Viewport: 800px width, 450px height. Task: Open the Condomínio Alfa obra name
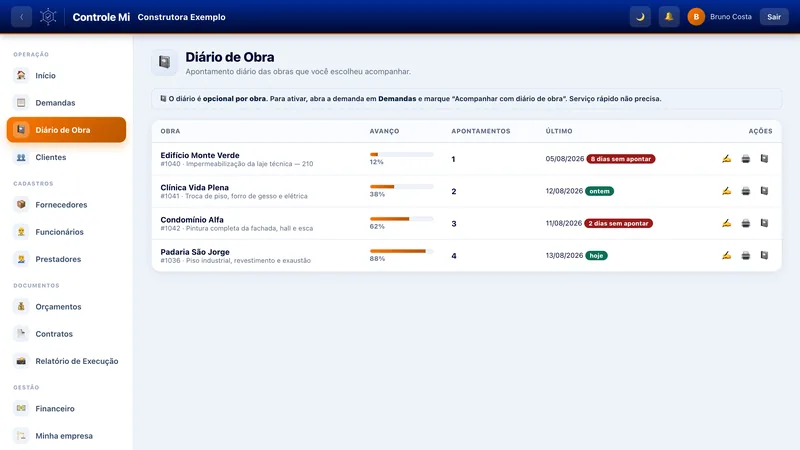(x=192, y=219)
